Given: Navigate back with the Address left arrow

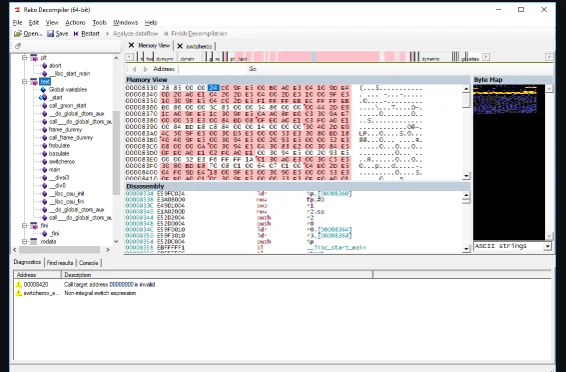Looking at the screenshot, I should coord(134,69).
